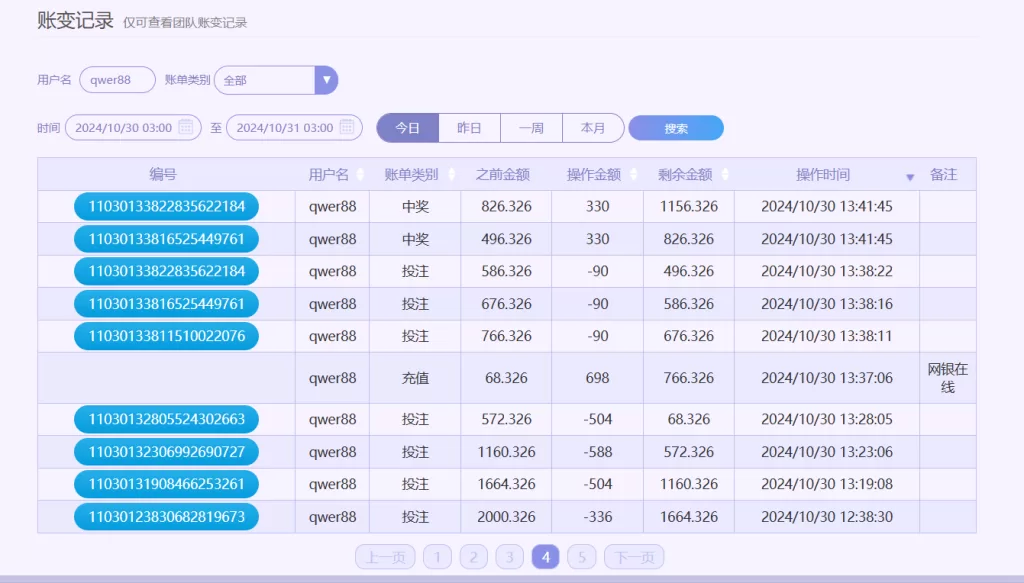
Task: Sort by 操作金额 column arrows
Action: 633,175
